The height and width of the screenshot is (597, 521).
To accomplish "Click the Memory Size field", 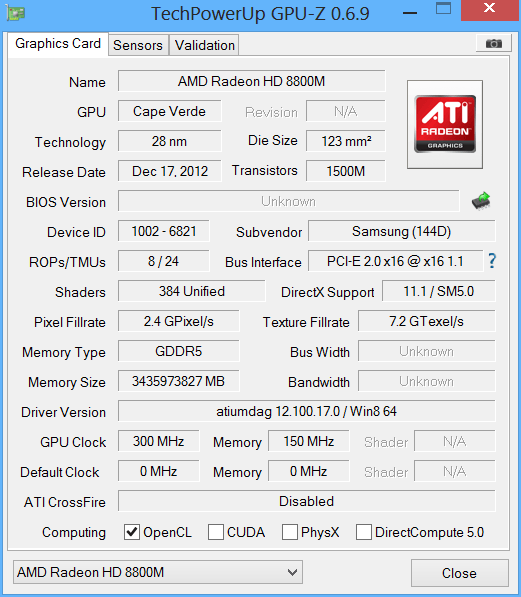I will pyautogui.click(x=179, y=381).
